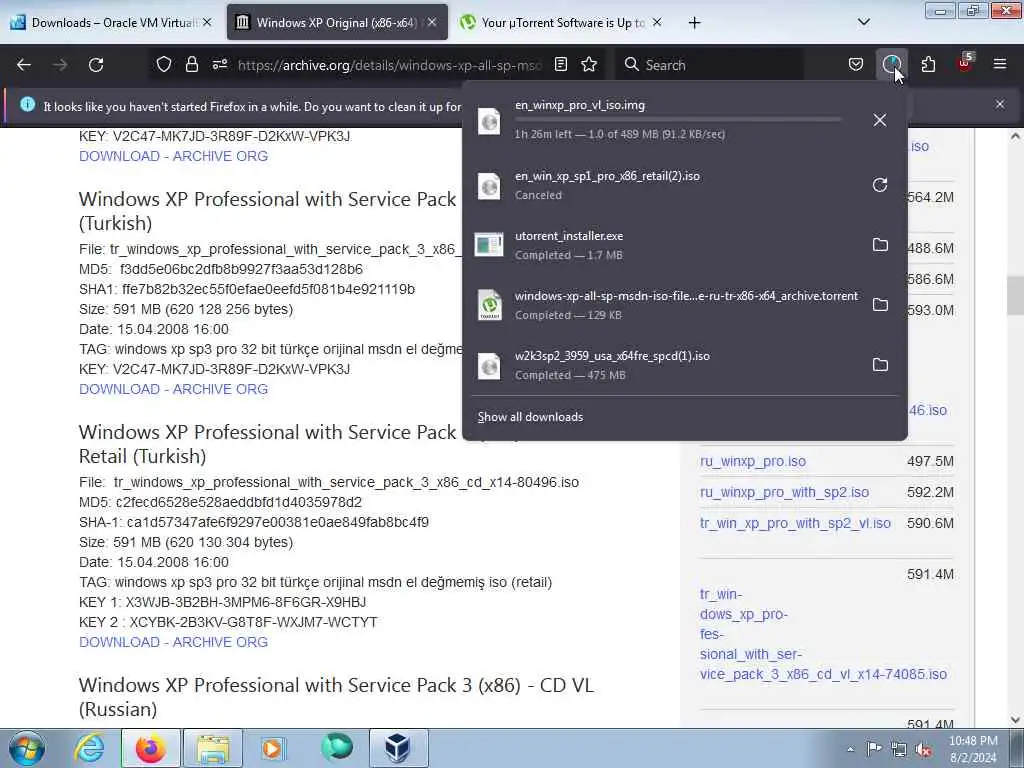Click the scrollbar up arrow
1024x768 pixels.
1014,136
